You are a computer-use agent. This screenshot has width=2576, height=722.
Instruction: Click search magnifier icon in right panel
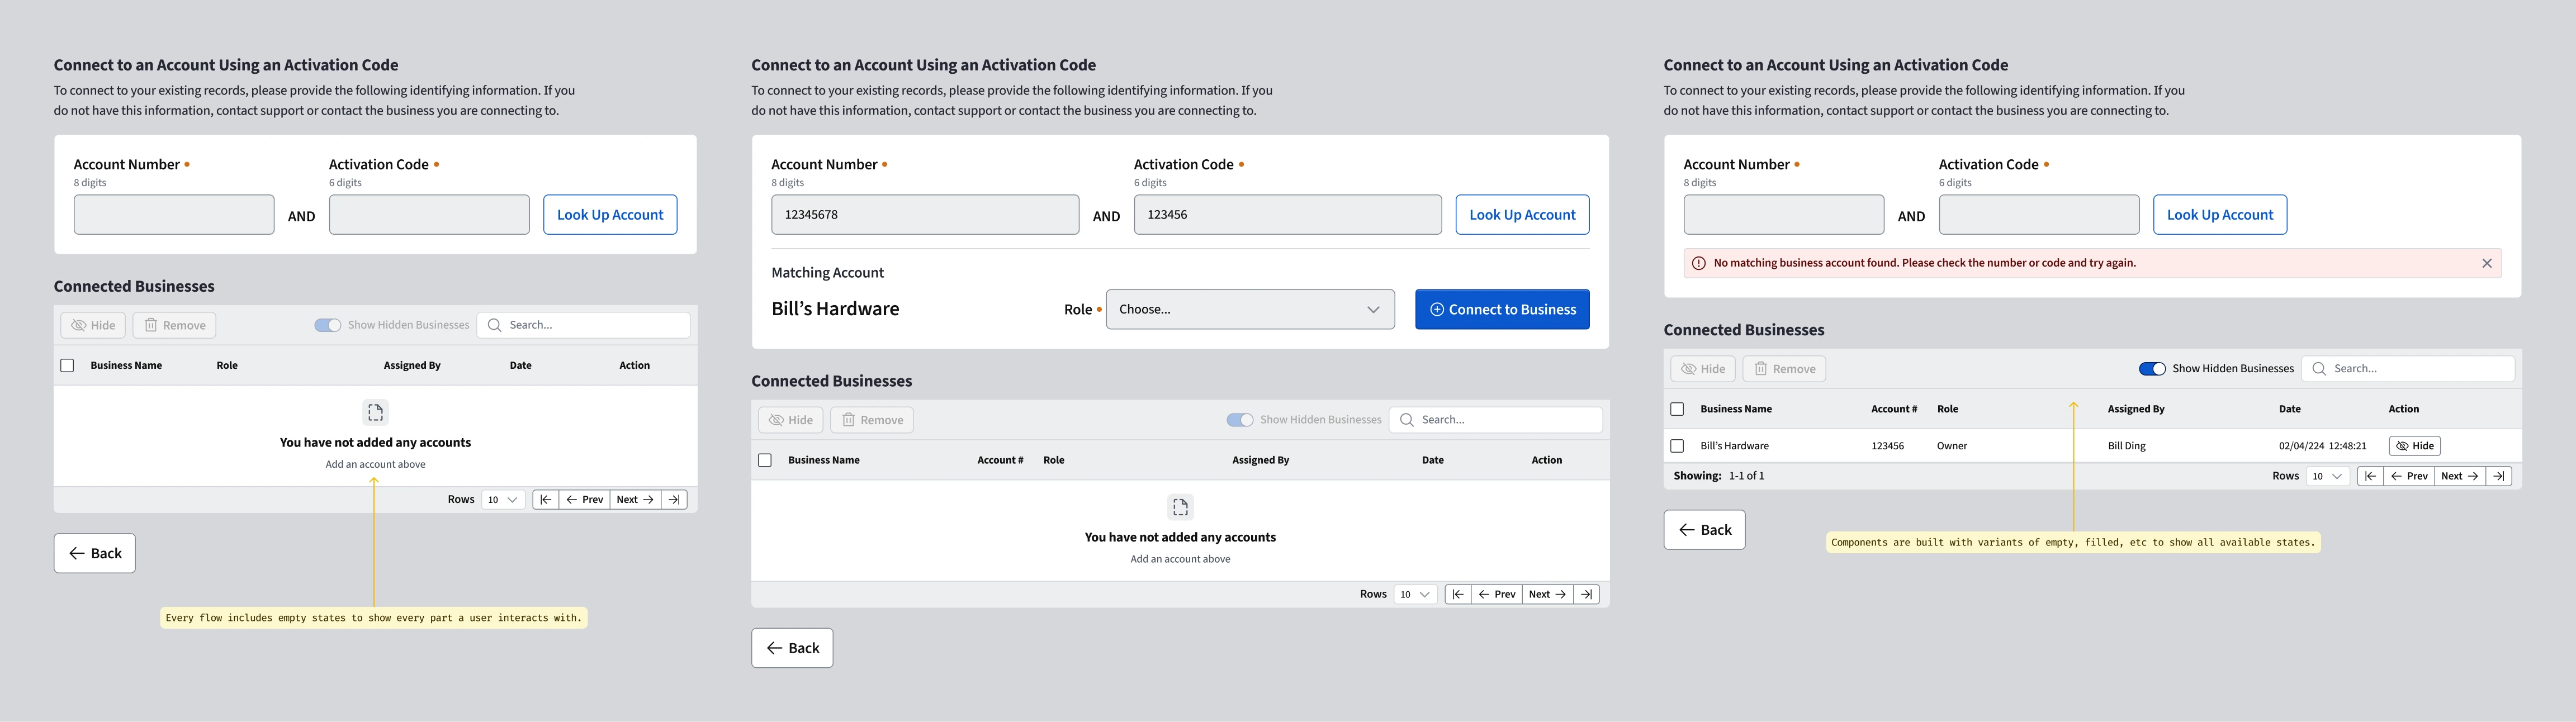(x=2319, y=369)
